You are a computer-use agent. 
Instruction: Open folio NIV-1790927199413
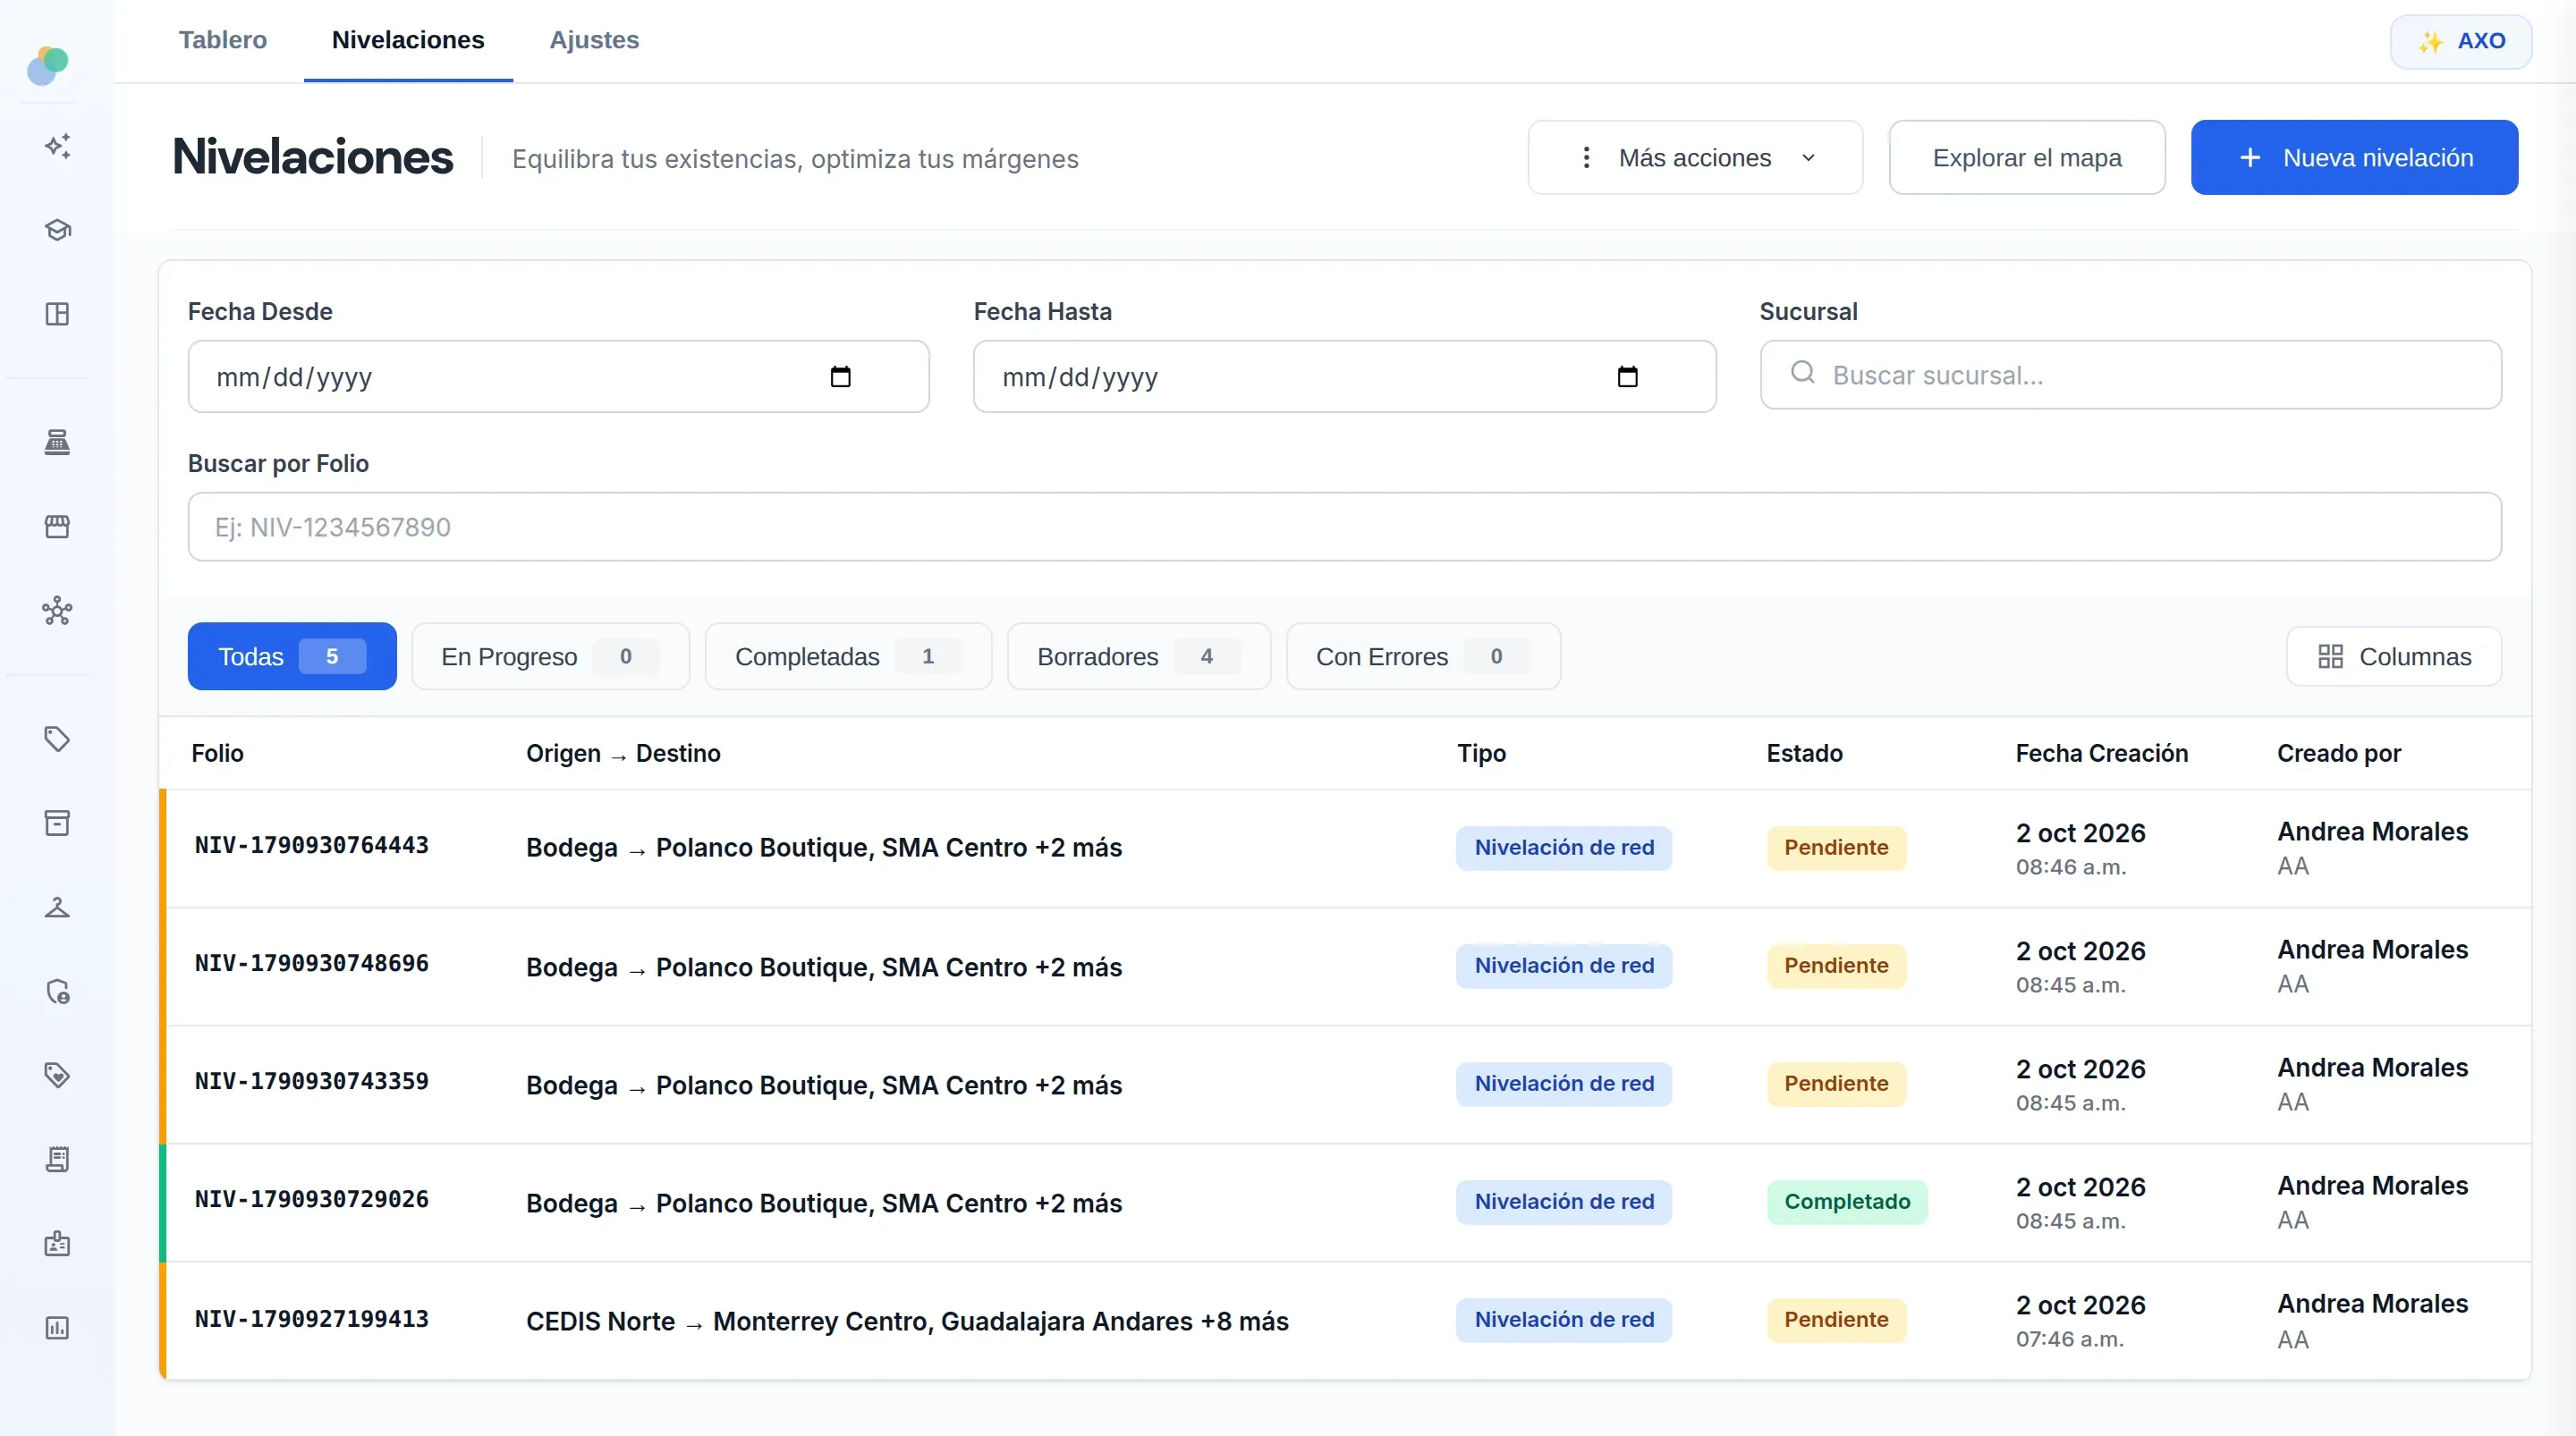312,1320
